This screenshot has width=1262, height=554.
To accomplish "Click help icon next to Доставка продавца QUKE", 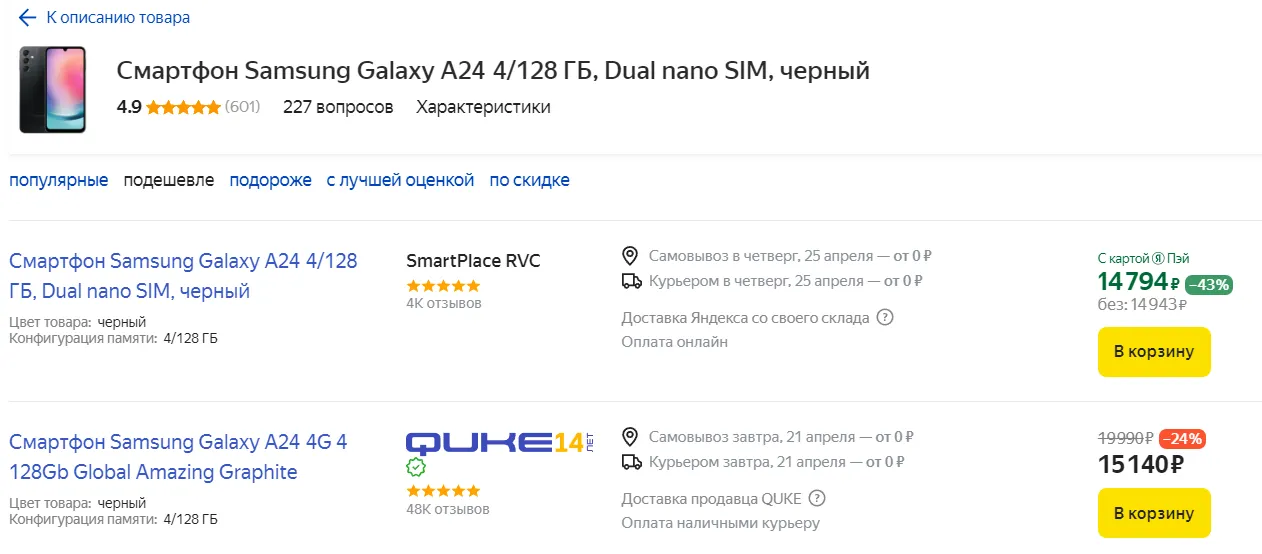I will (x=817, y=498).
